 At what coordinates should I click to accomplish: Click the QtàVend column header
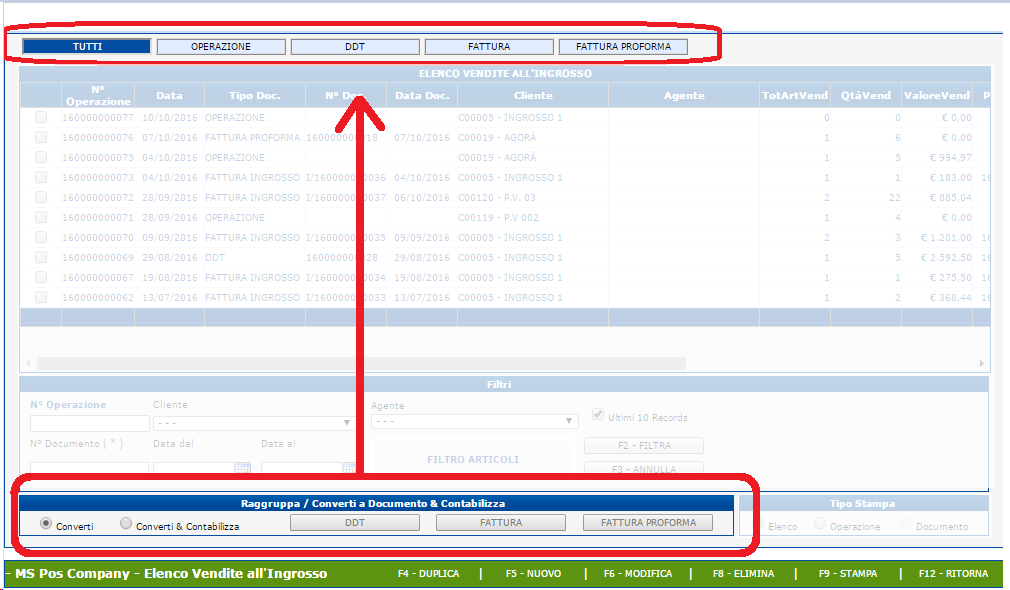click(866, 95)
